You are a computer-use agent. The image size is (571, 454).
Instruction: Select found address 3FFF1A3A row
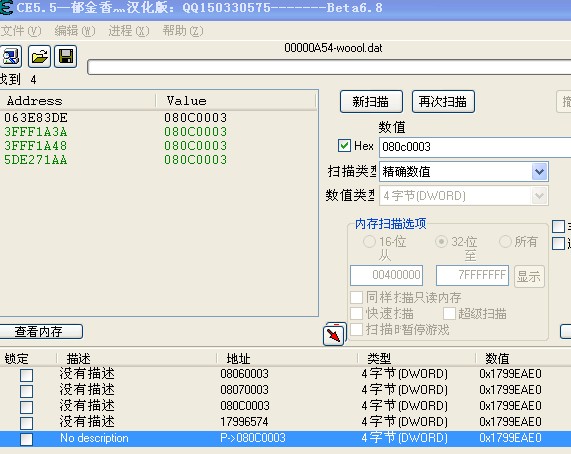point(159,132)
